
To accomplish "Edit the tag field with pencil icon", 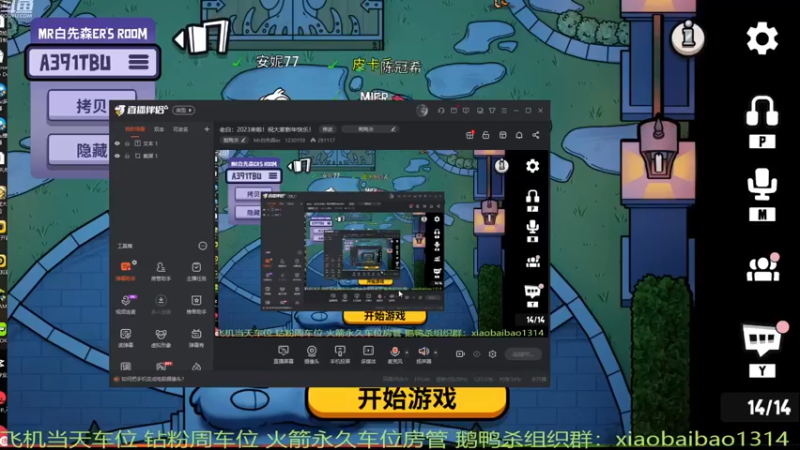I will [370, 130].
